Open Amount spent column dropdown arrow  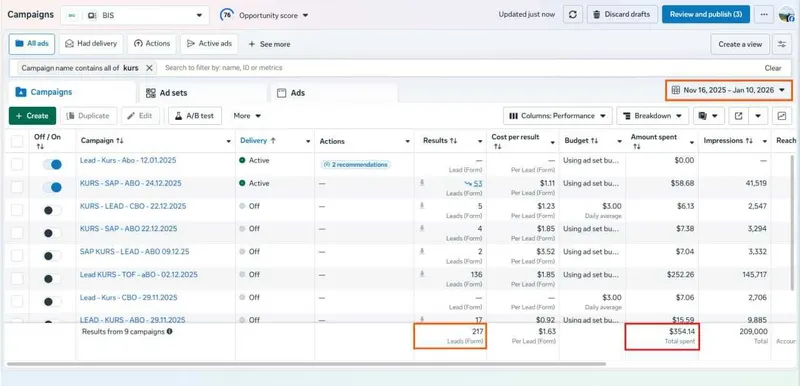coord(692,142)
